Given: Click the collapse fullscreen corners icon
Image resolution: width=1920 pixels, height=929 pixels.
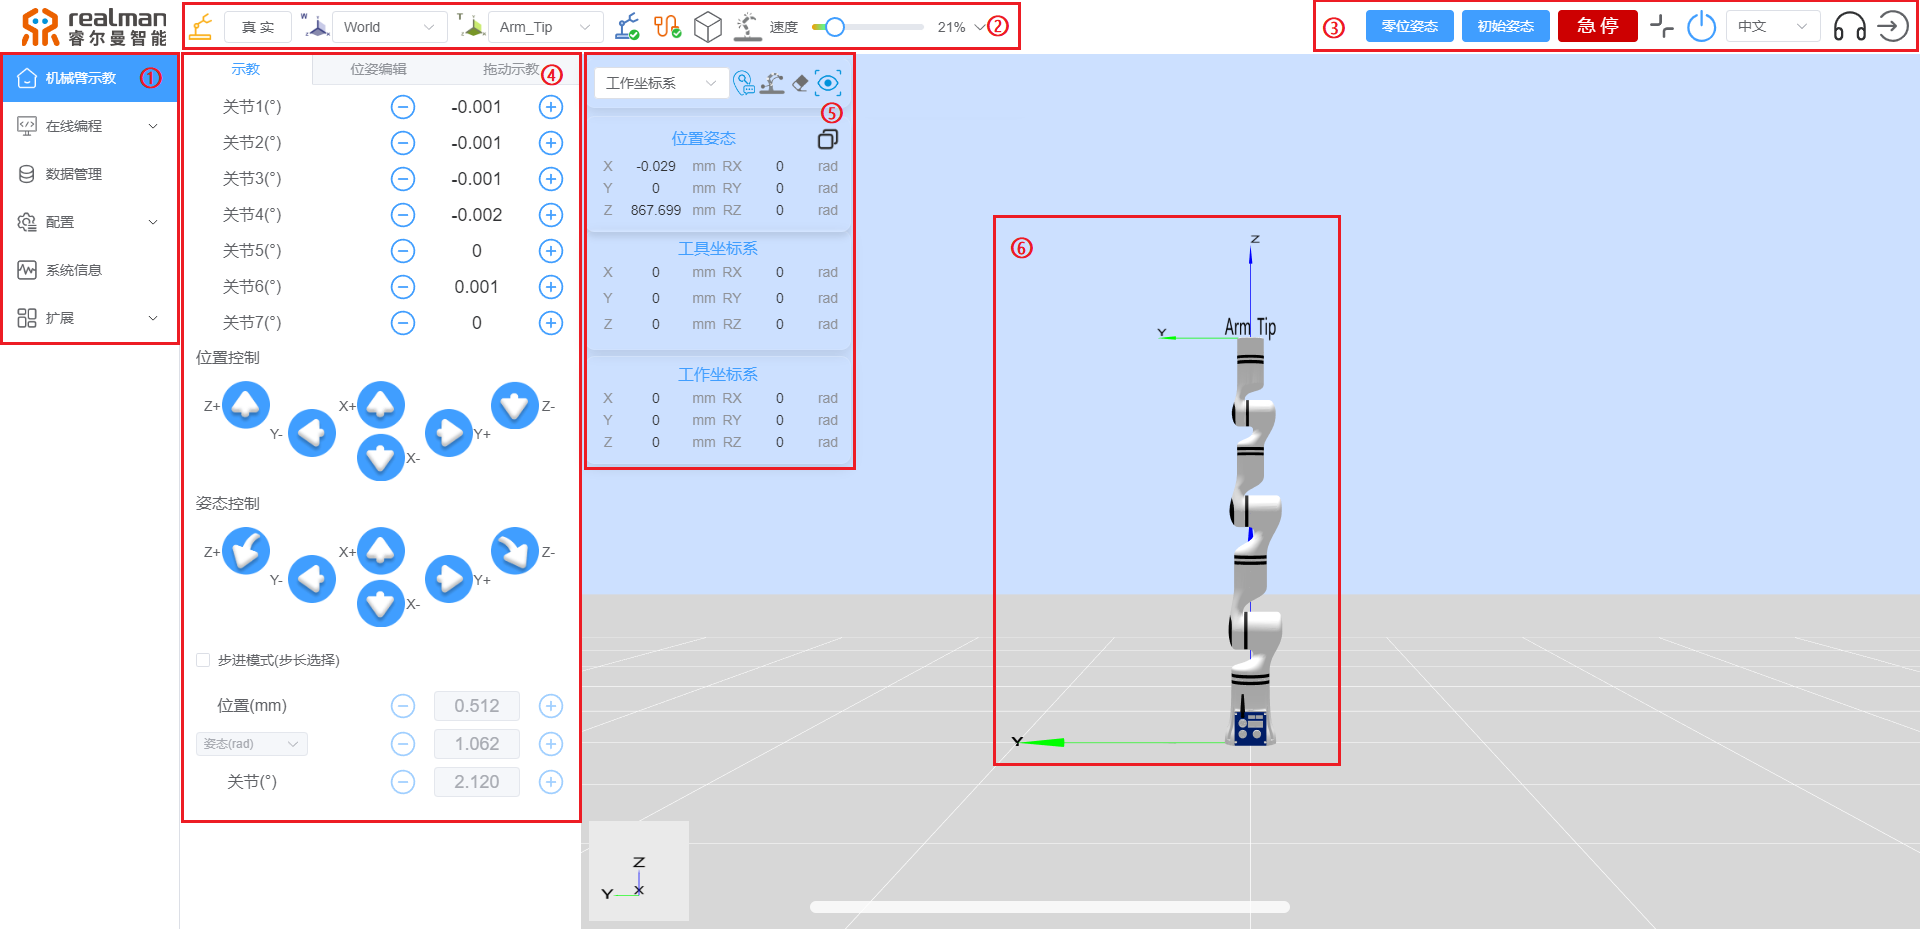Looking at the screenshot, I should (1661, 27).
